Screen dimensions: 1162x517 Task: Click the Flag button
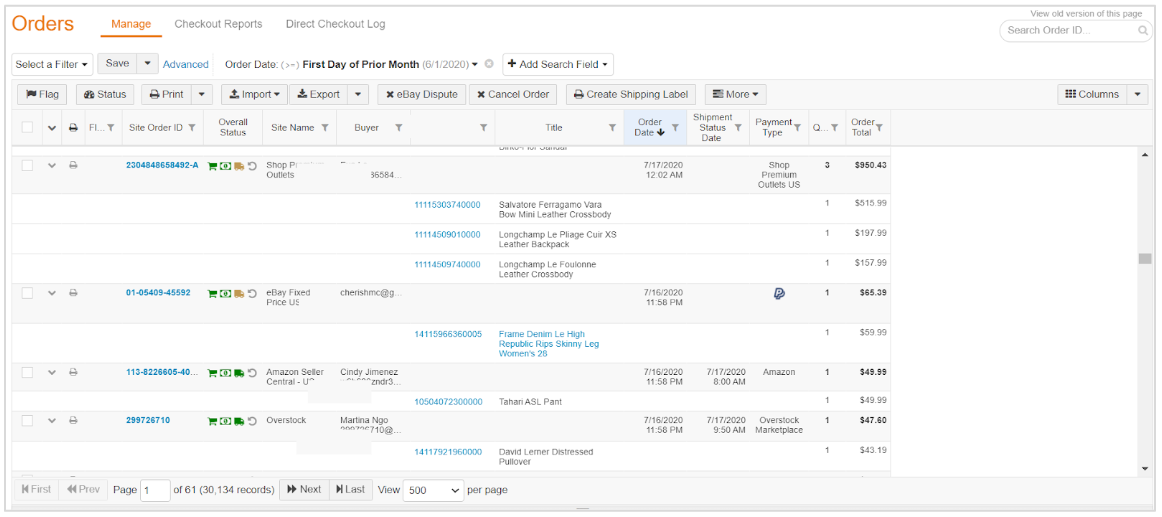42,94
